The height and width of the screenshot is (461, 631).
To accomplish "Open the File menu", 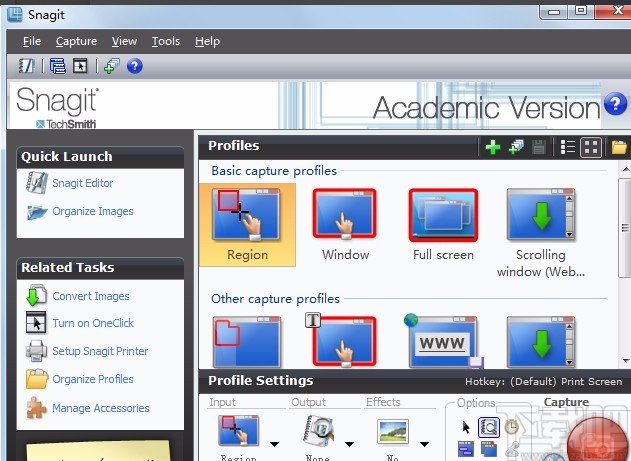I will tap(32, 41).
